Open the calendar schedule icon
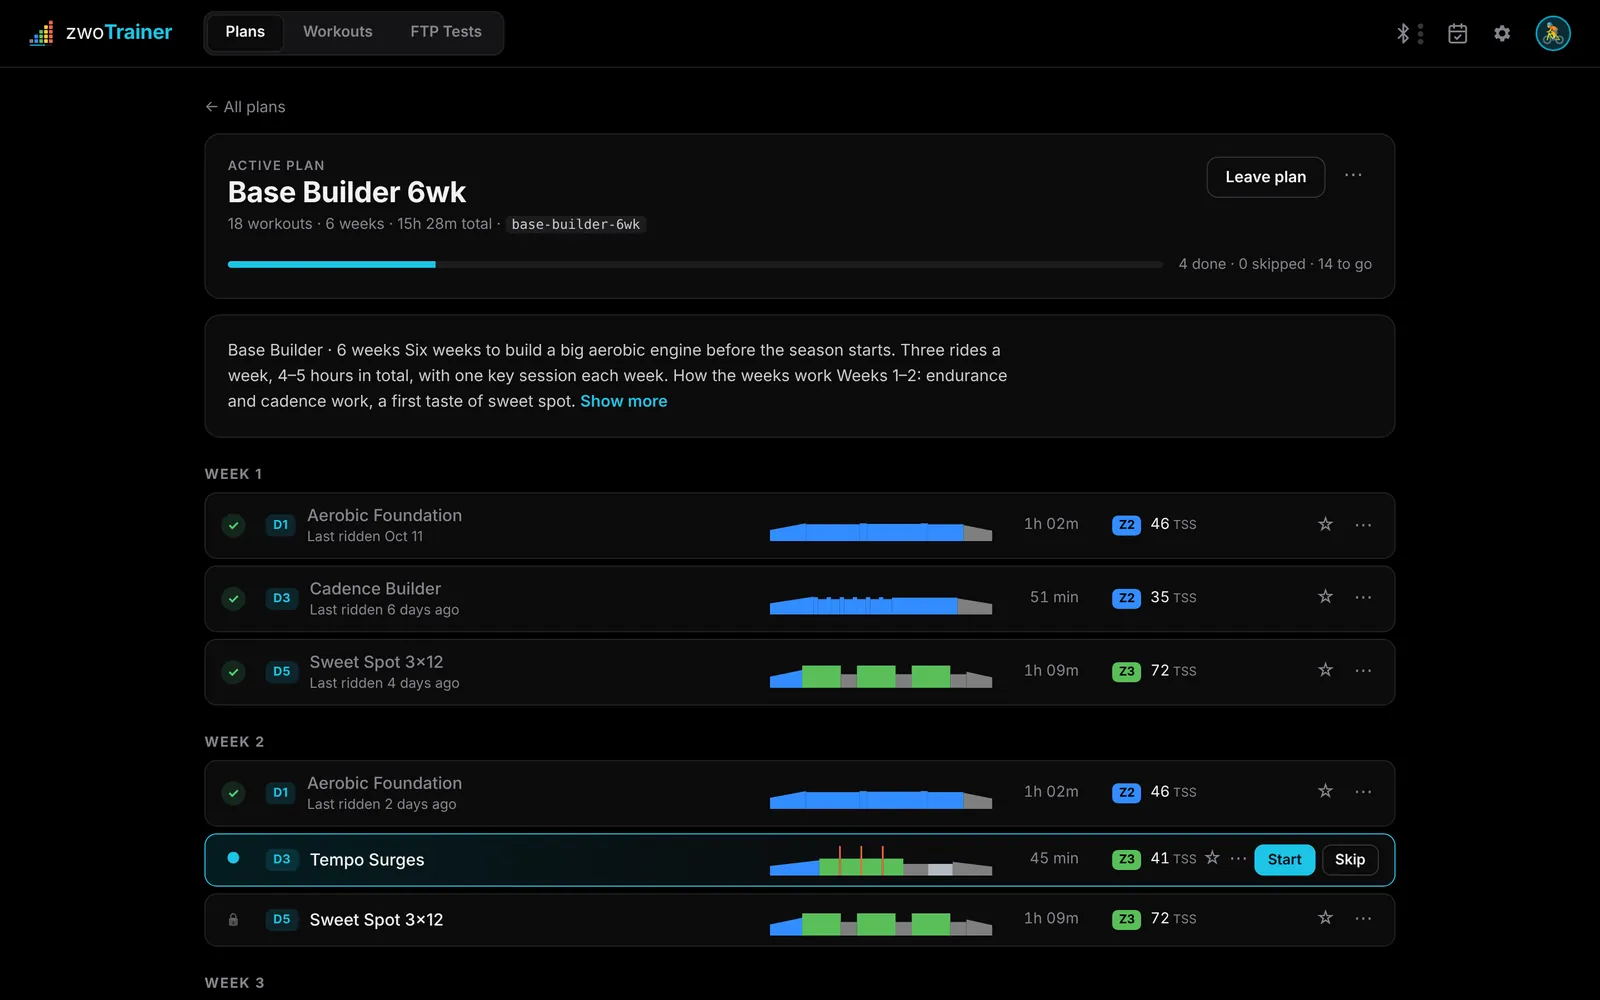Screen dimensions: 1600x1000 [1458, 34]
